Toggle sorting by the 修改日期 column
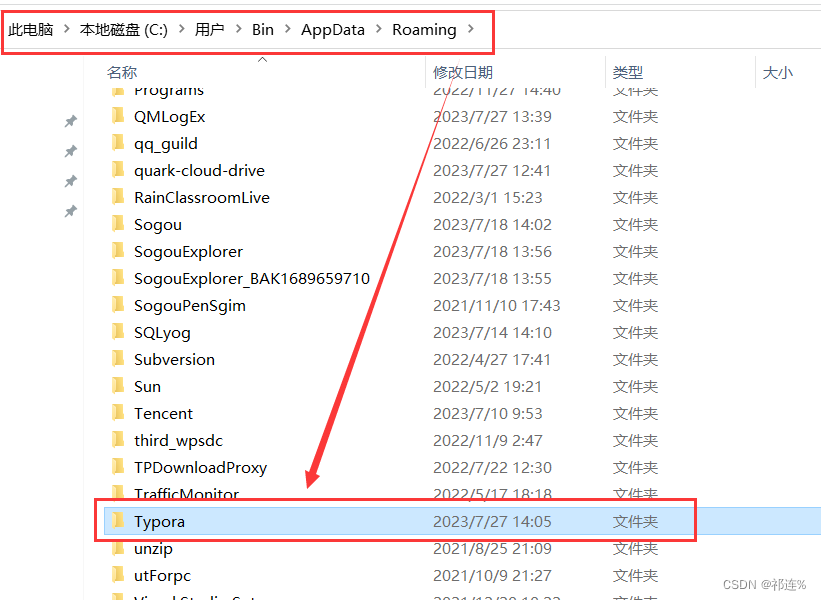 463,72
